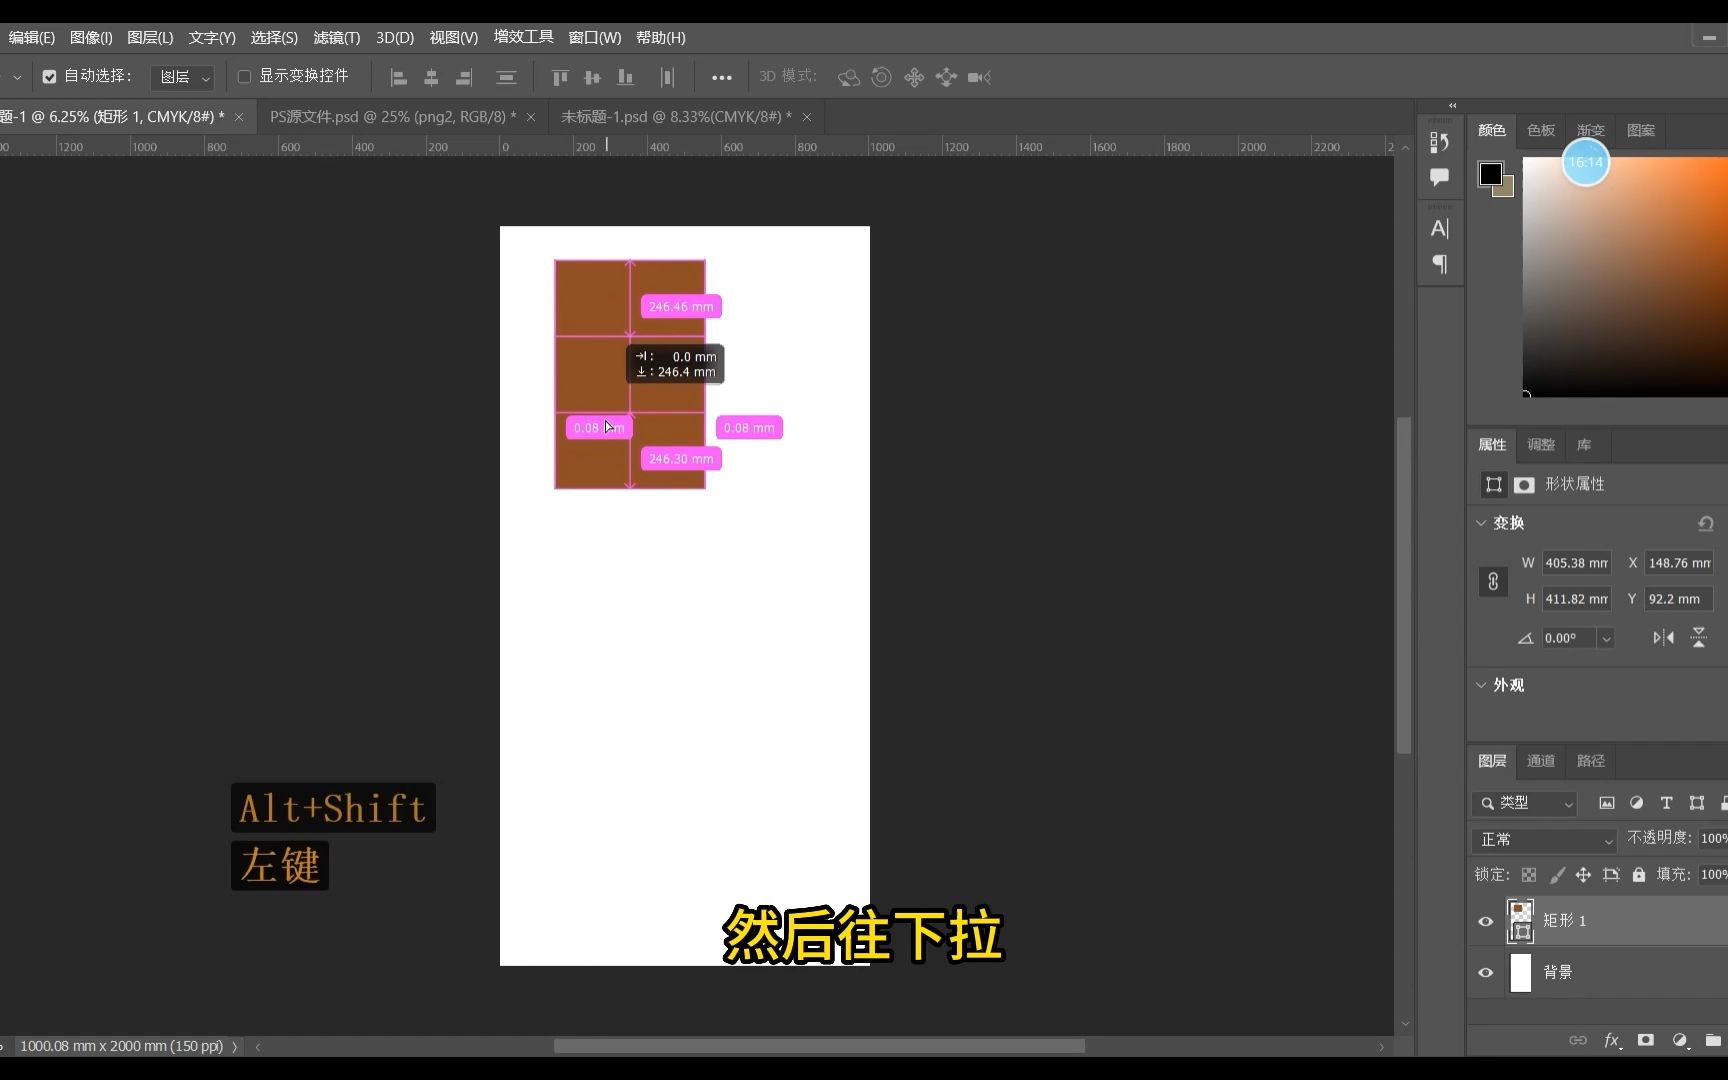Open the 图层 auto-select dropdown

[182, 77]
